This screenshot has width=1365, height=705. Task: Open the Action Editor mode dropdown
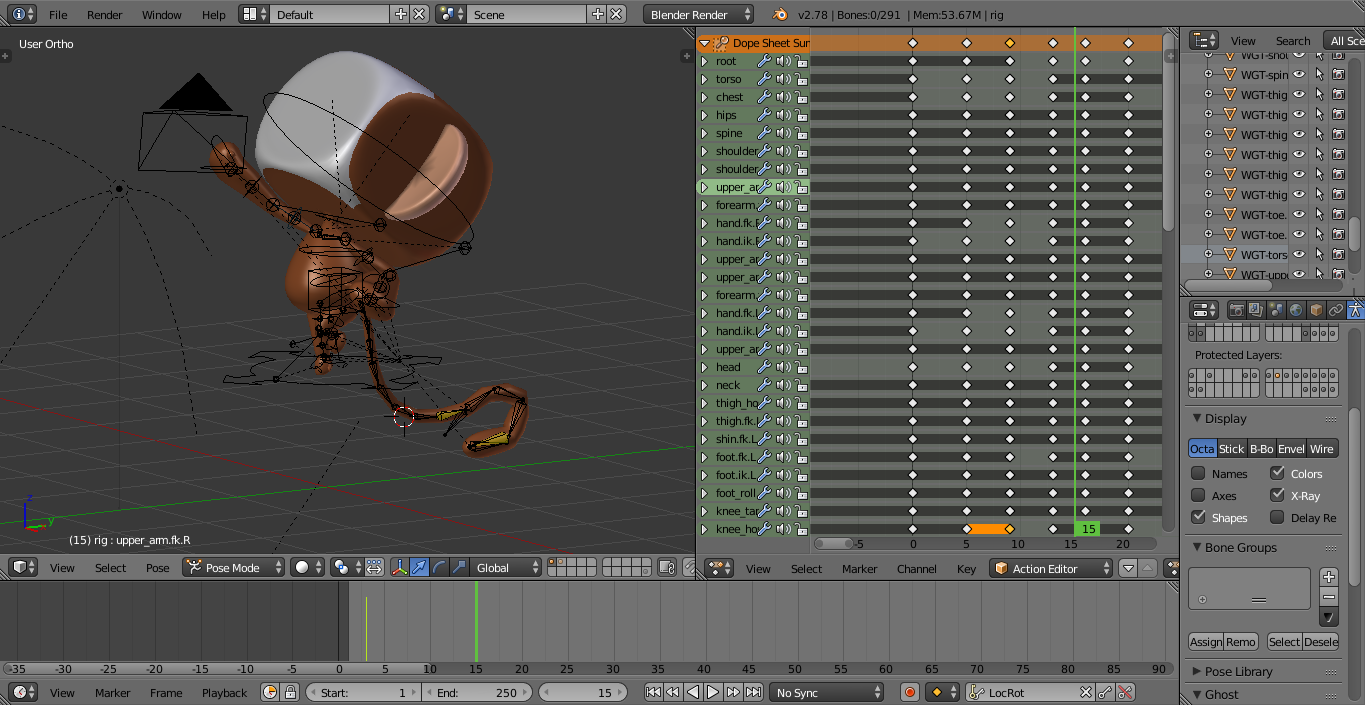point(1051,568)
